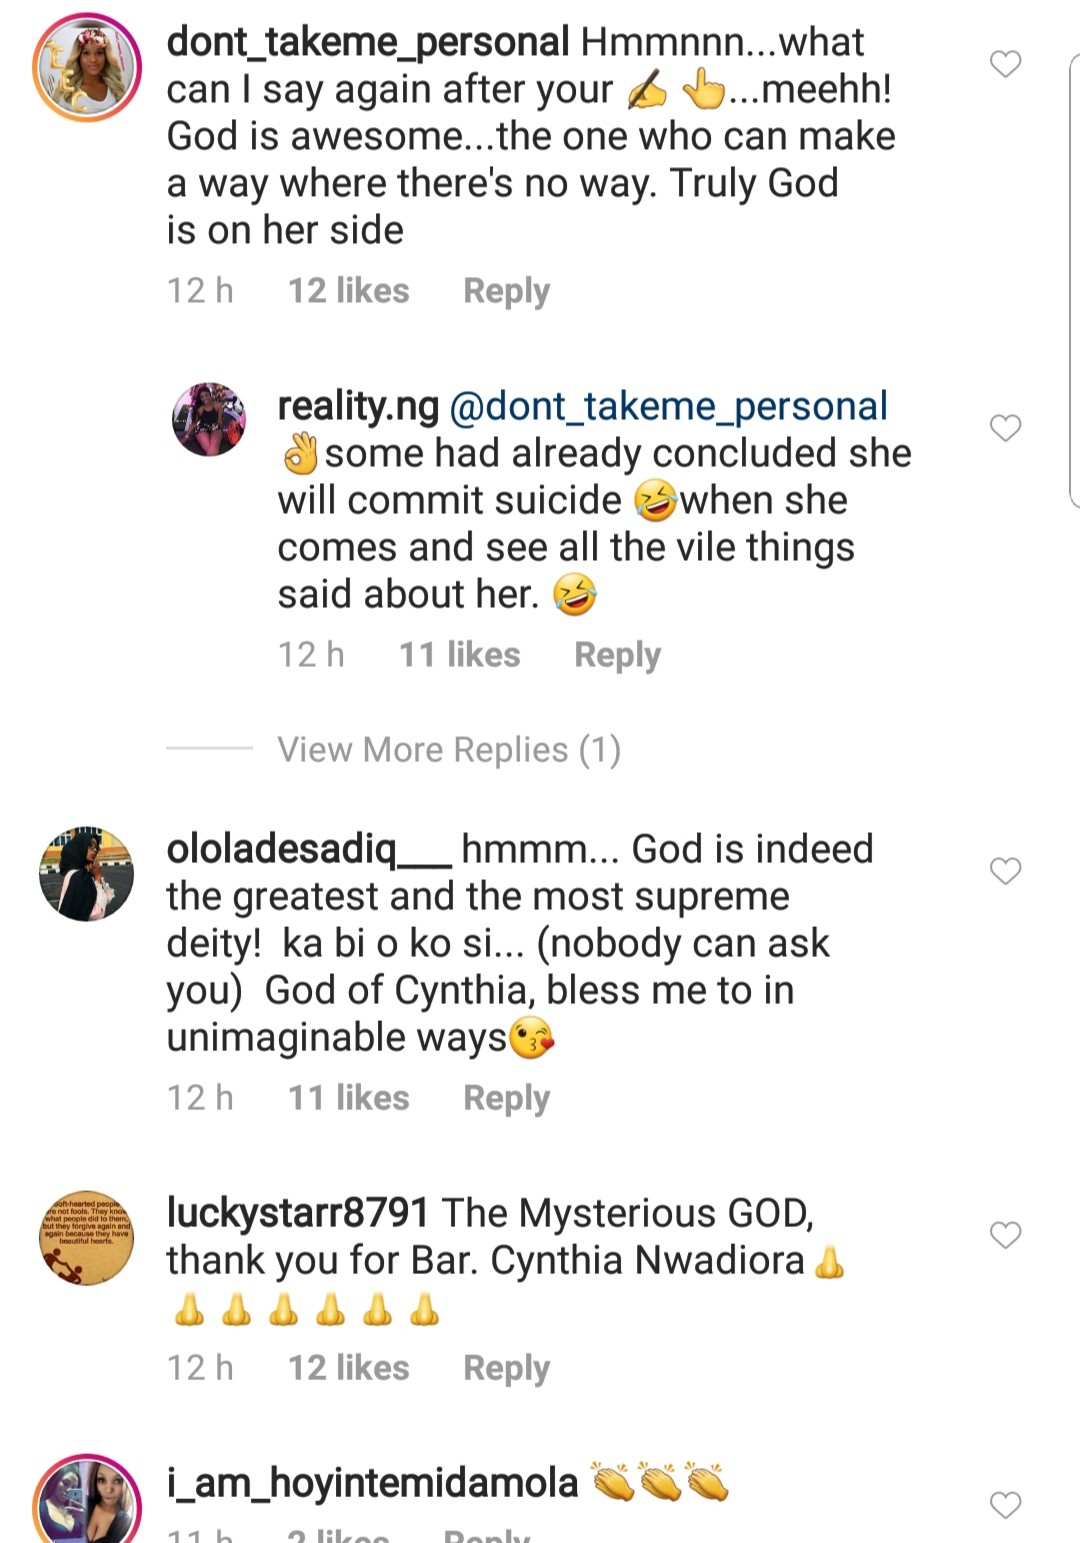The height and width of the screenshot is (1543, 1080).
Task: Like the dont_takeme_personal comment with heart
Action: point(1005,64)
